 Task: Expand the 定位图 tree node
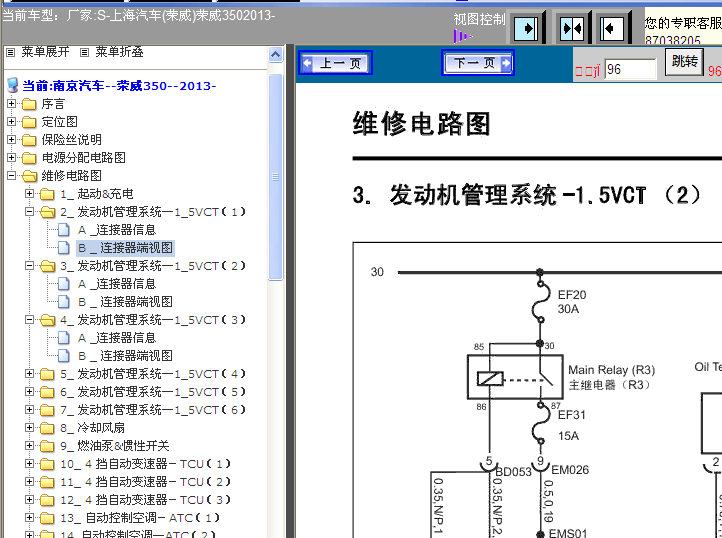(x=12, y=122)
